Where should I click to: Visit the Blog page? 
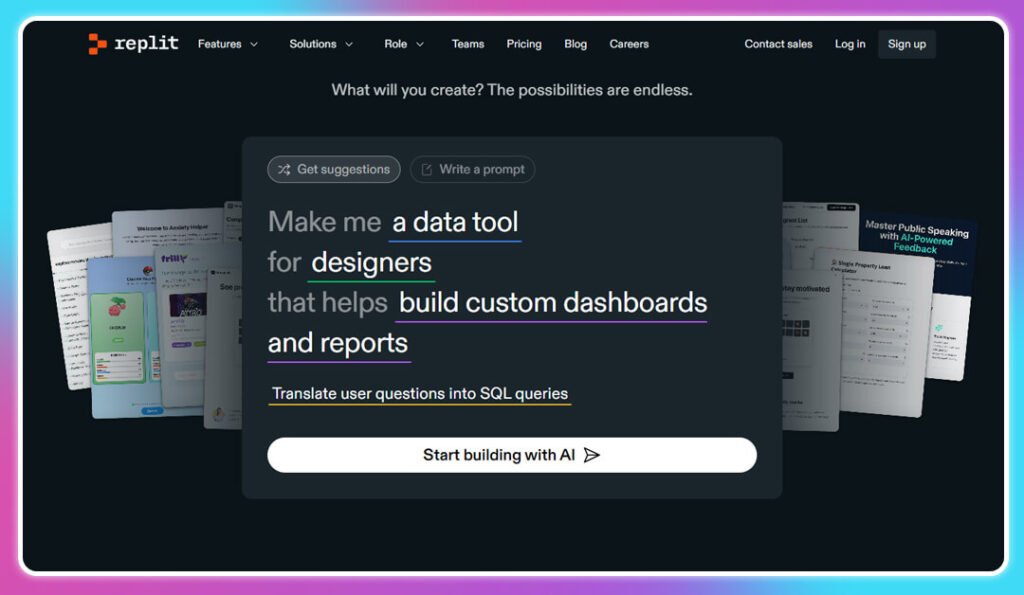pyautogui.click(x=575, y=44)
